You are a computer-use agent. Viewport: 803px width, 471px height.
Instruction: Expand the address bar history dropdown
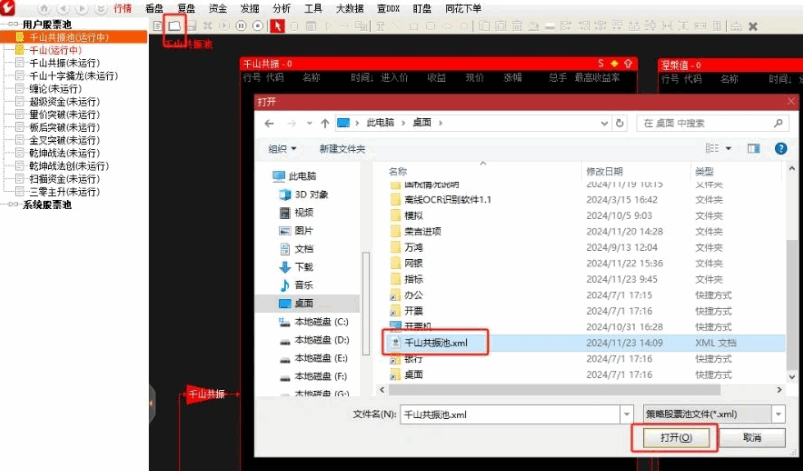(604, 123)
